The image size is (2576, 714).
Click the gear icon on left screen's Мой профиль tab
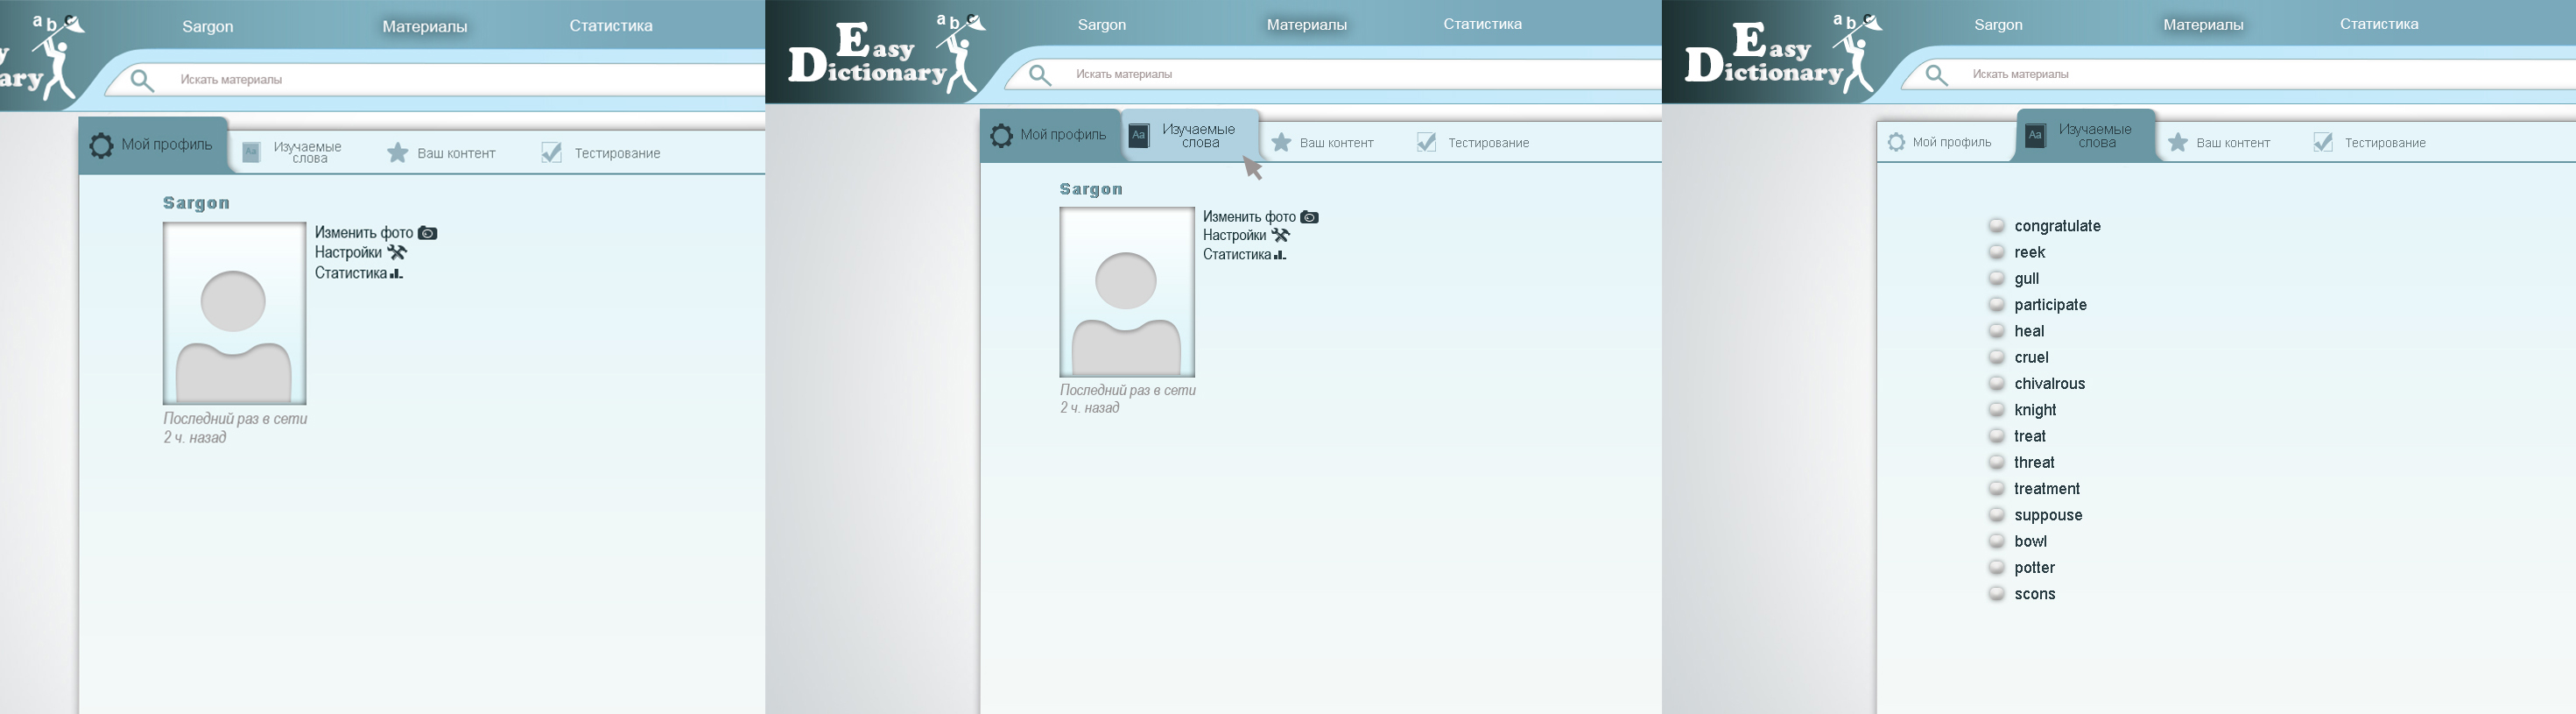(101, 146)
